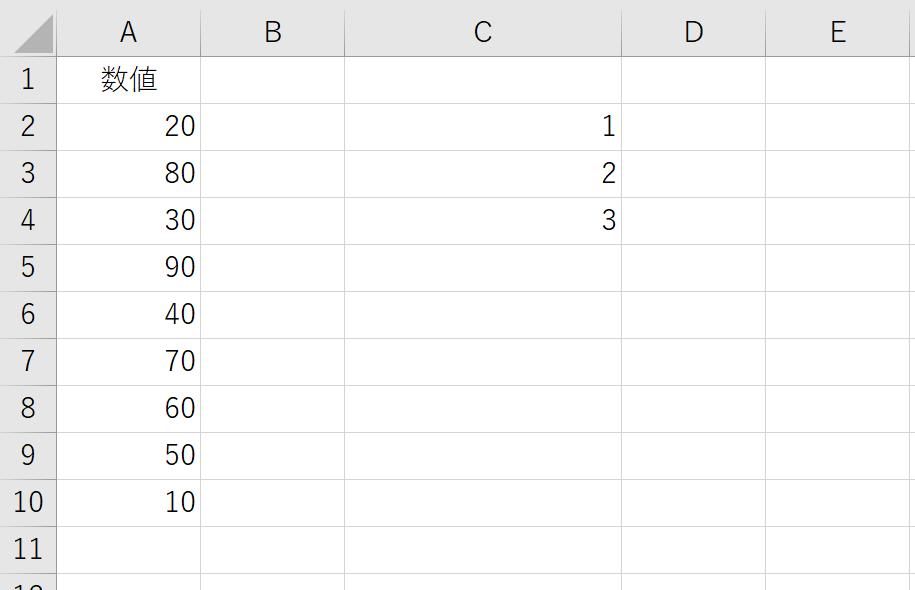915x590 pixels.
Task: Select row 1 header
Action: [28, 80]
